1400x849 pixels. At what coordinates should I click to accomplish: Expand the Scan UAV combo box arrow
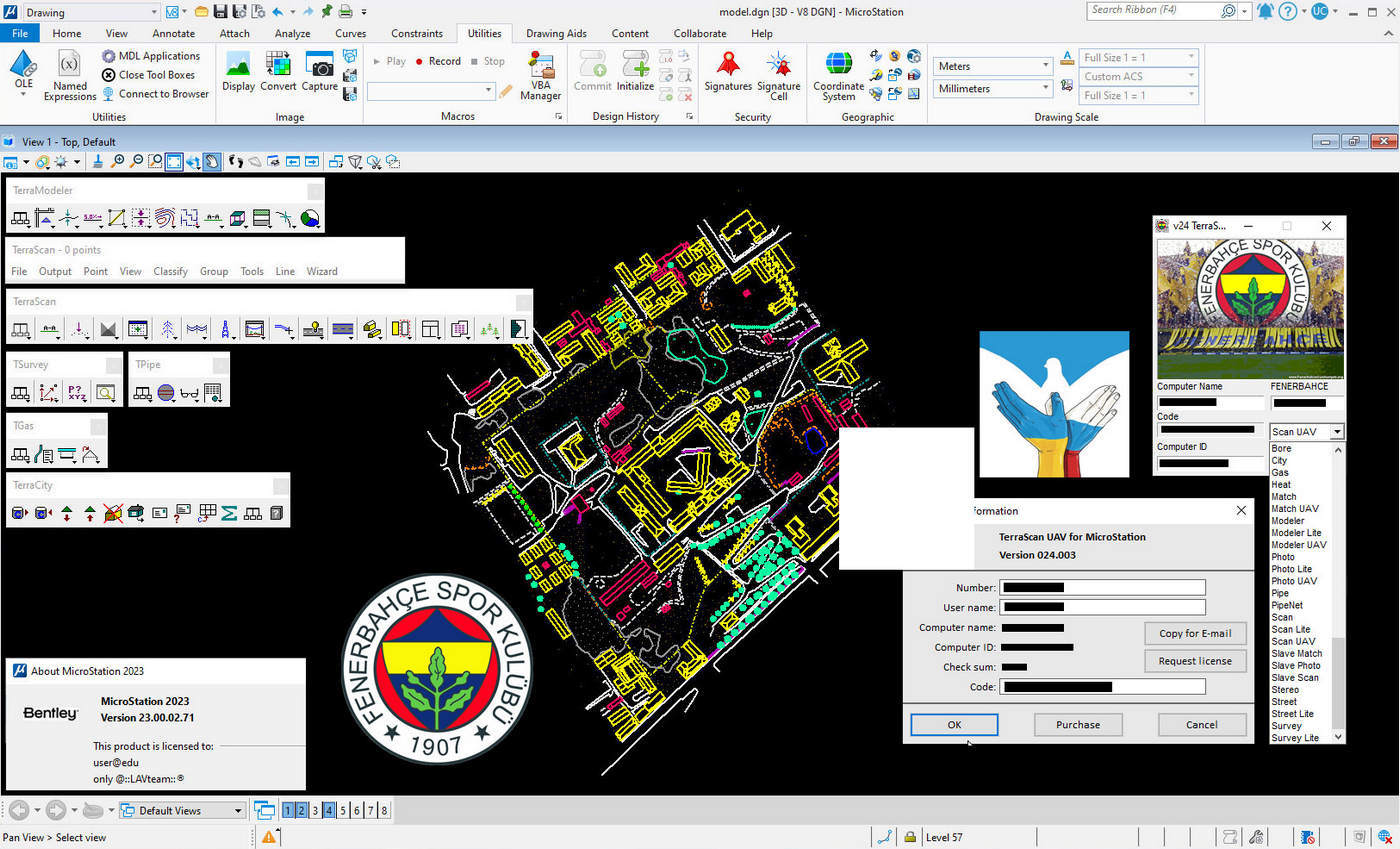coord(1337,431)
